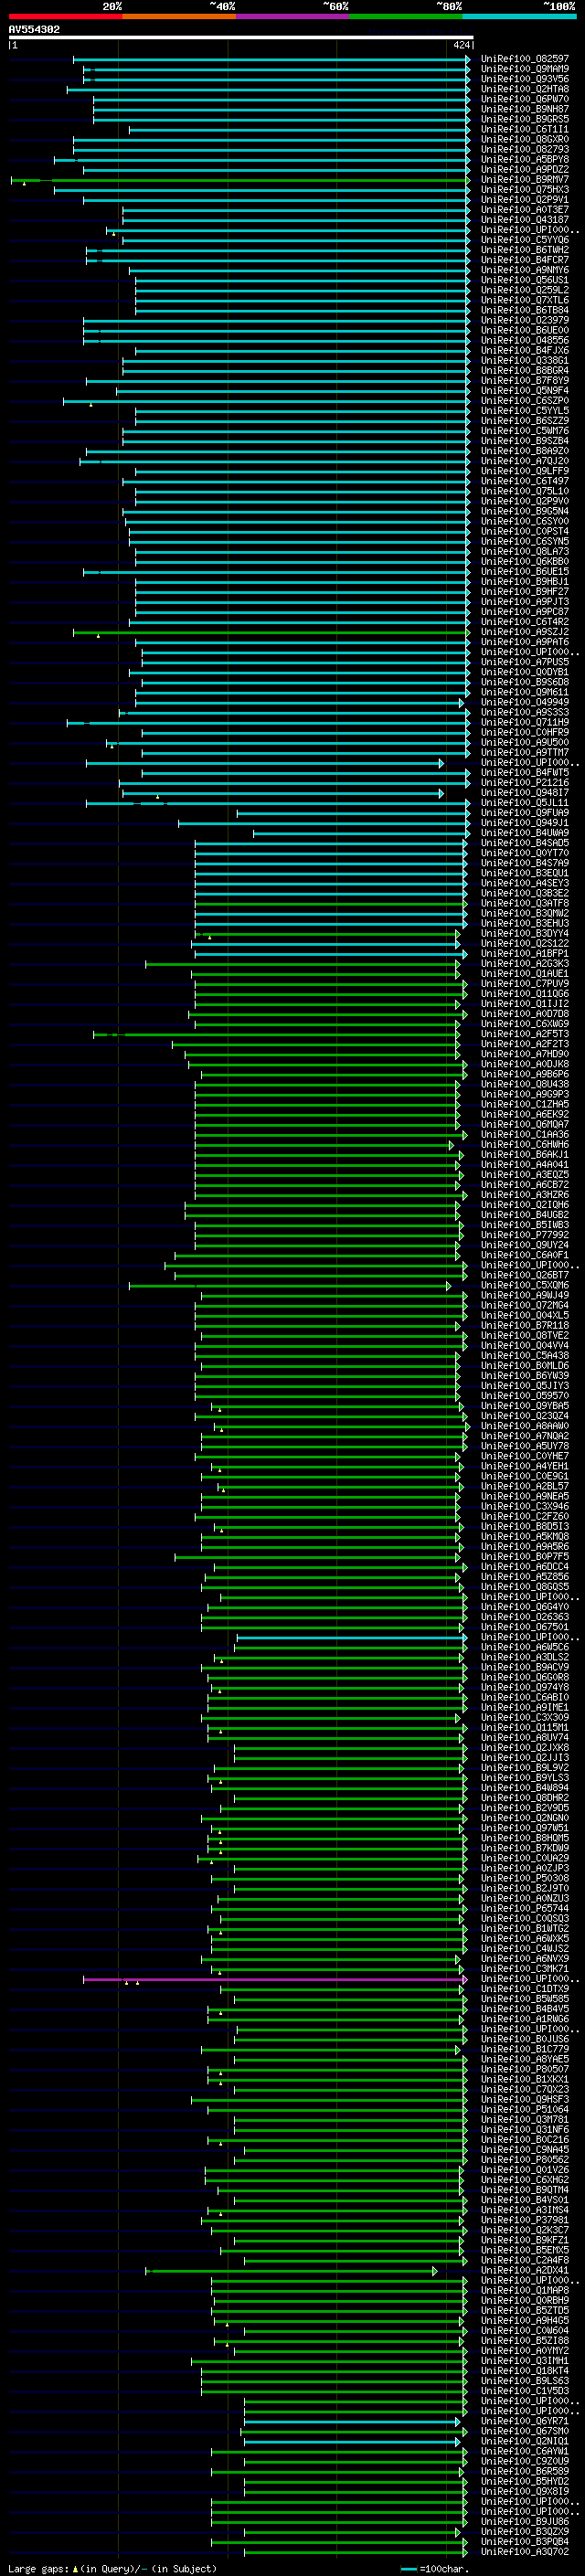Select the hit label UniRef100_Q2S122
This screenshot has height=2576, width=585.
525,943
